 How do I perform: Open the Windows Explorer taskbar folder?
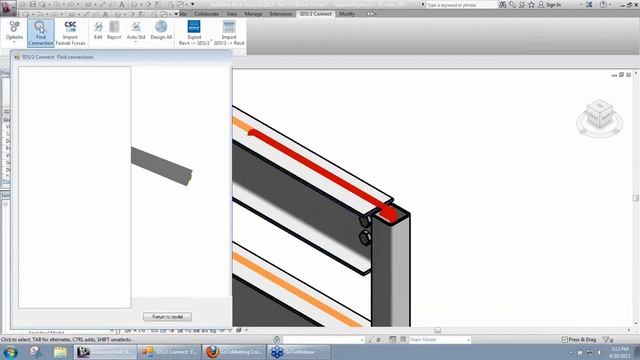pos(60,352)
